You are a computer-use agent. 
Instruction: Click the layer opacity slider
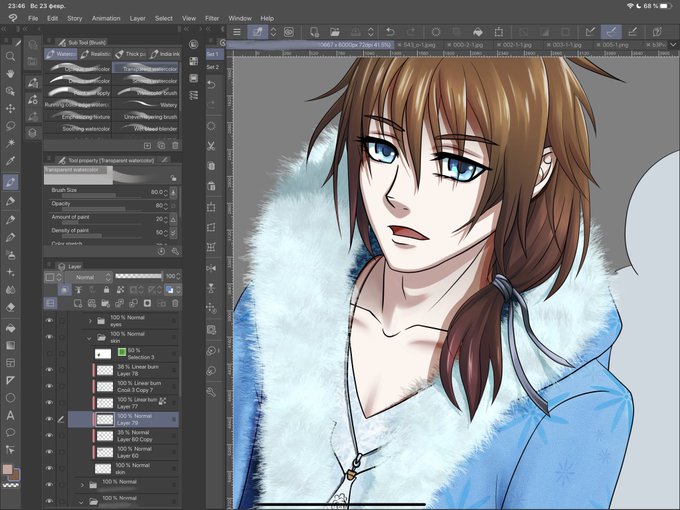pos(139,276)
